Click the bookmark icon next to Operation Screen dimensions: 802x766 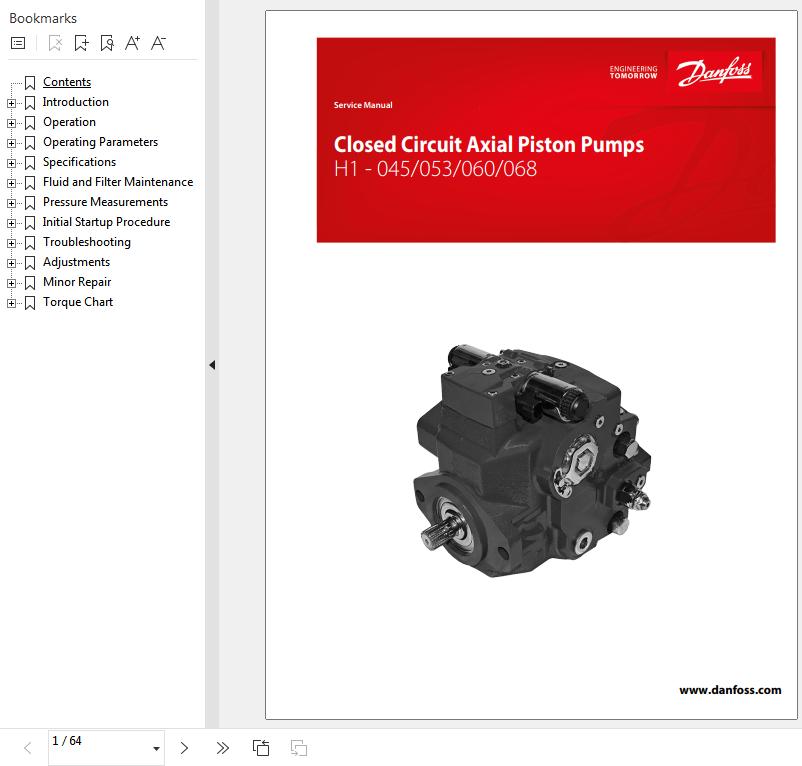pyautogui.click(x=30, y=123)
